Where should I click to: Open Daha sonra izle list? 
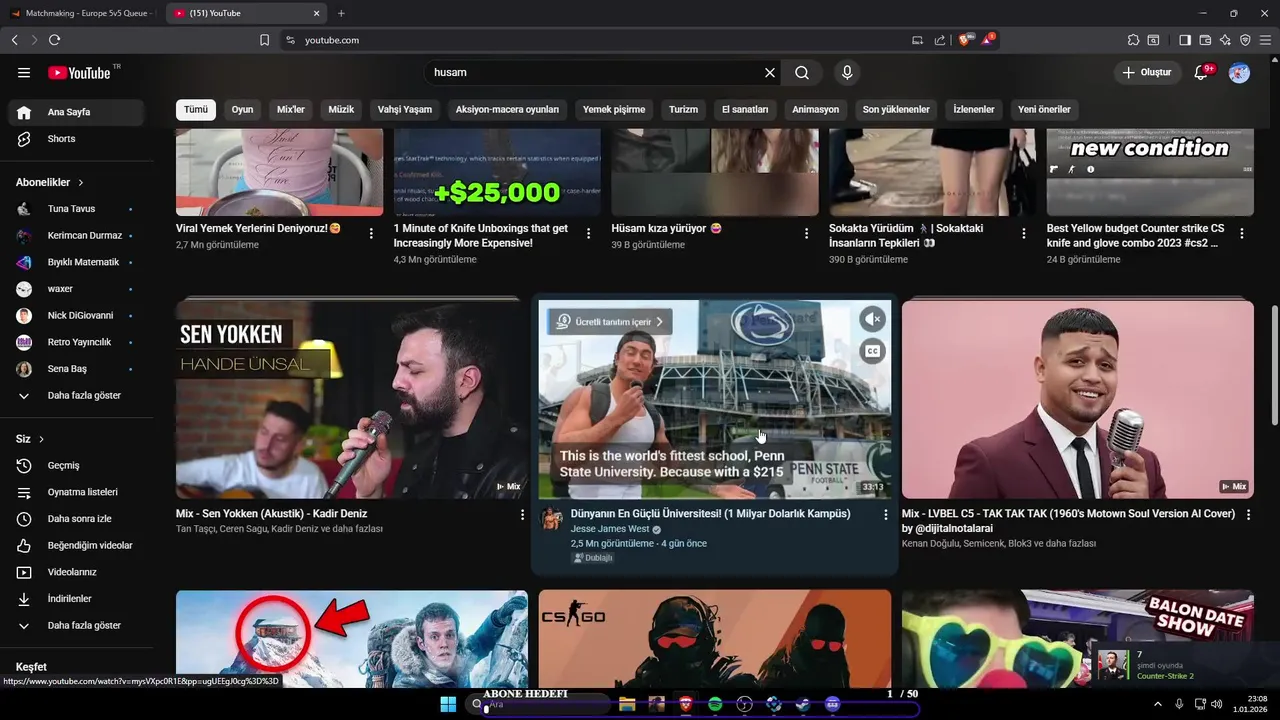[77, 519]
